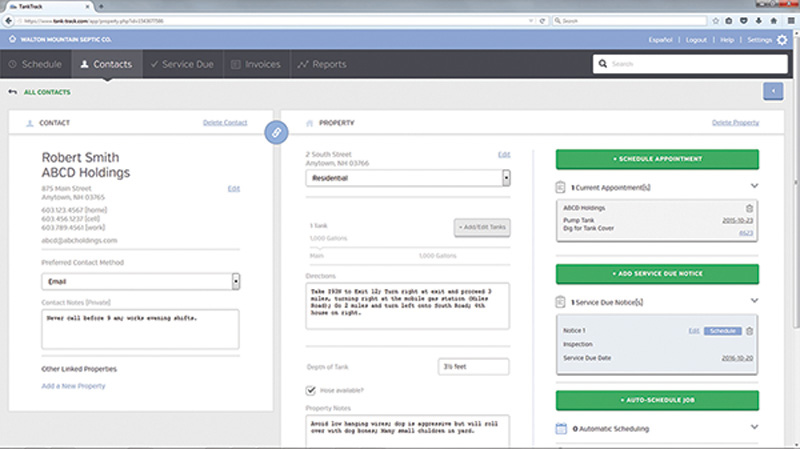Click the TankTrack search box

pyautogui.click(x=690, y=64)
